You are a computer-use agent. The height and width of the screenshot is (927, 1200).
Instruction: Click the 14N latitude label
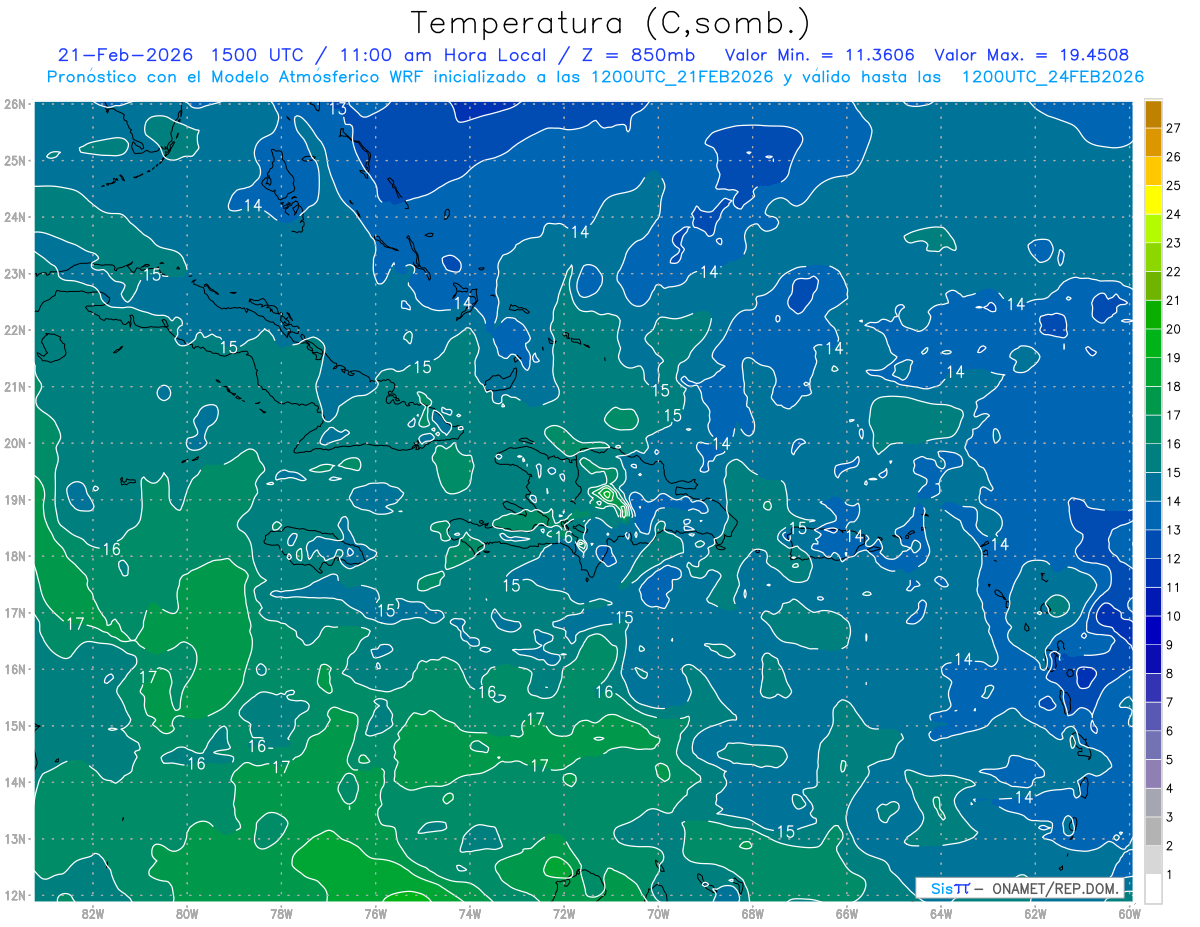(x=14, y=782)
